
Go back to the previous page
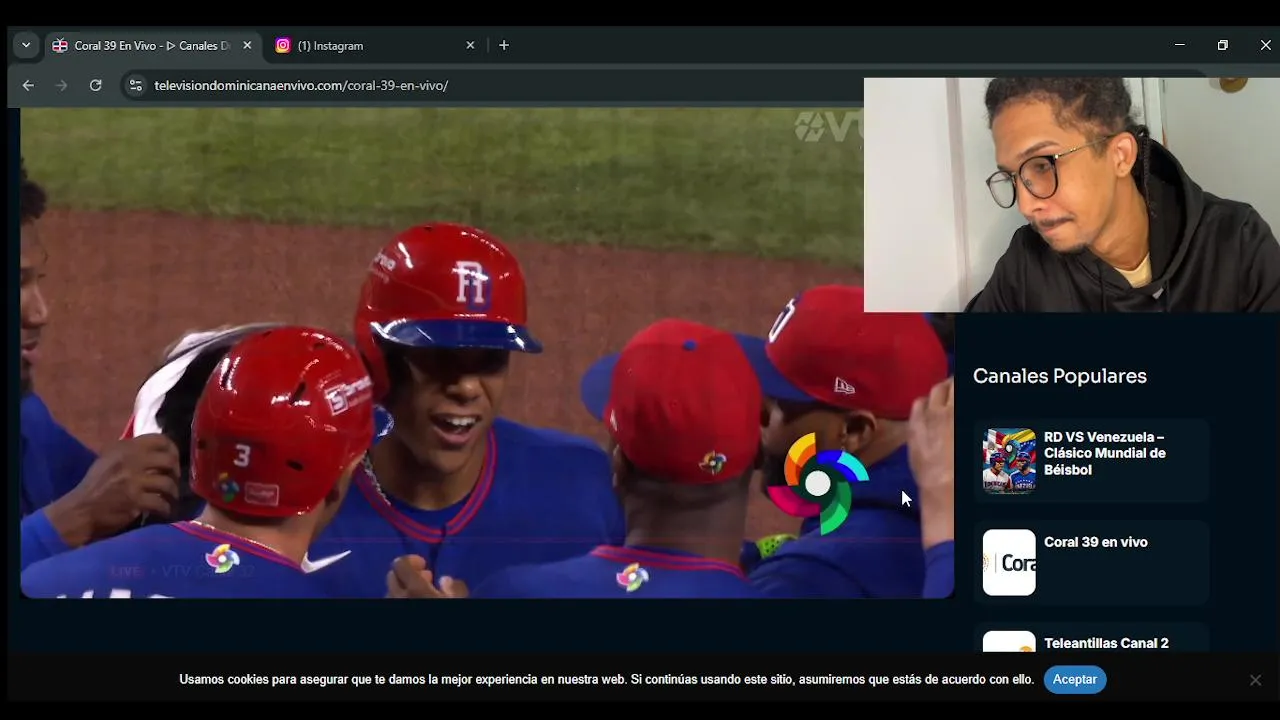click(28, 85)
